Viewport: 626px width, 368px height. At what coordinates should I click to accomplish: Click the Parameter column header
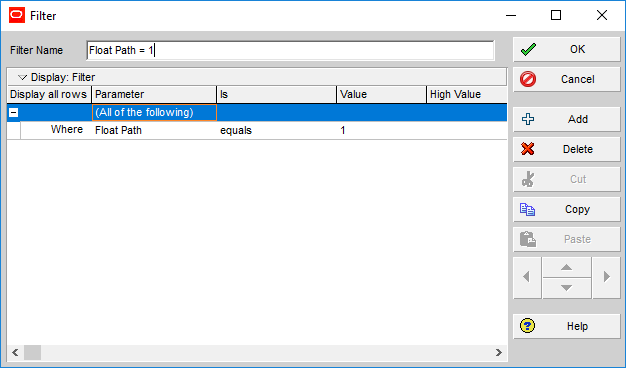(154, 95)
